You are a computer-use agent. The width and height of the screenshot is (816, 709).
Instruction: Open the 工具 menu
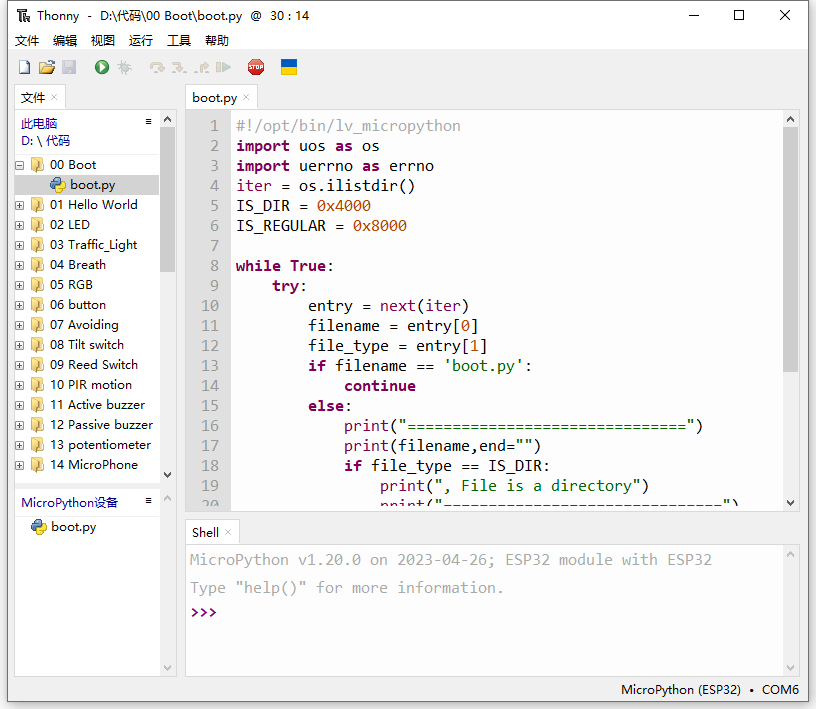tap(178, 41)
